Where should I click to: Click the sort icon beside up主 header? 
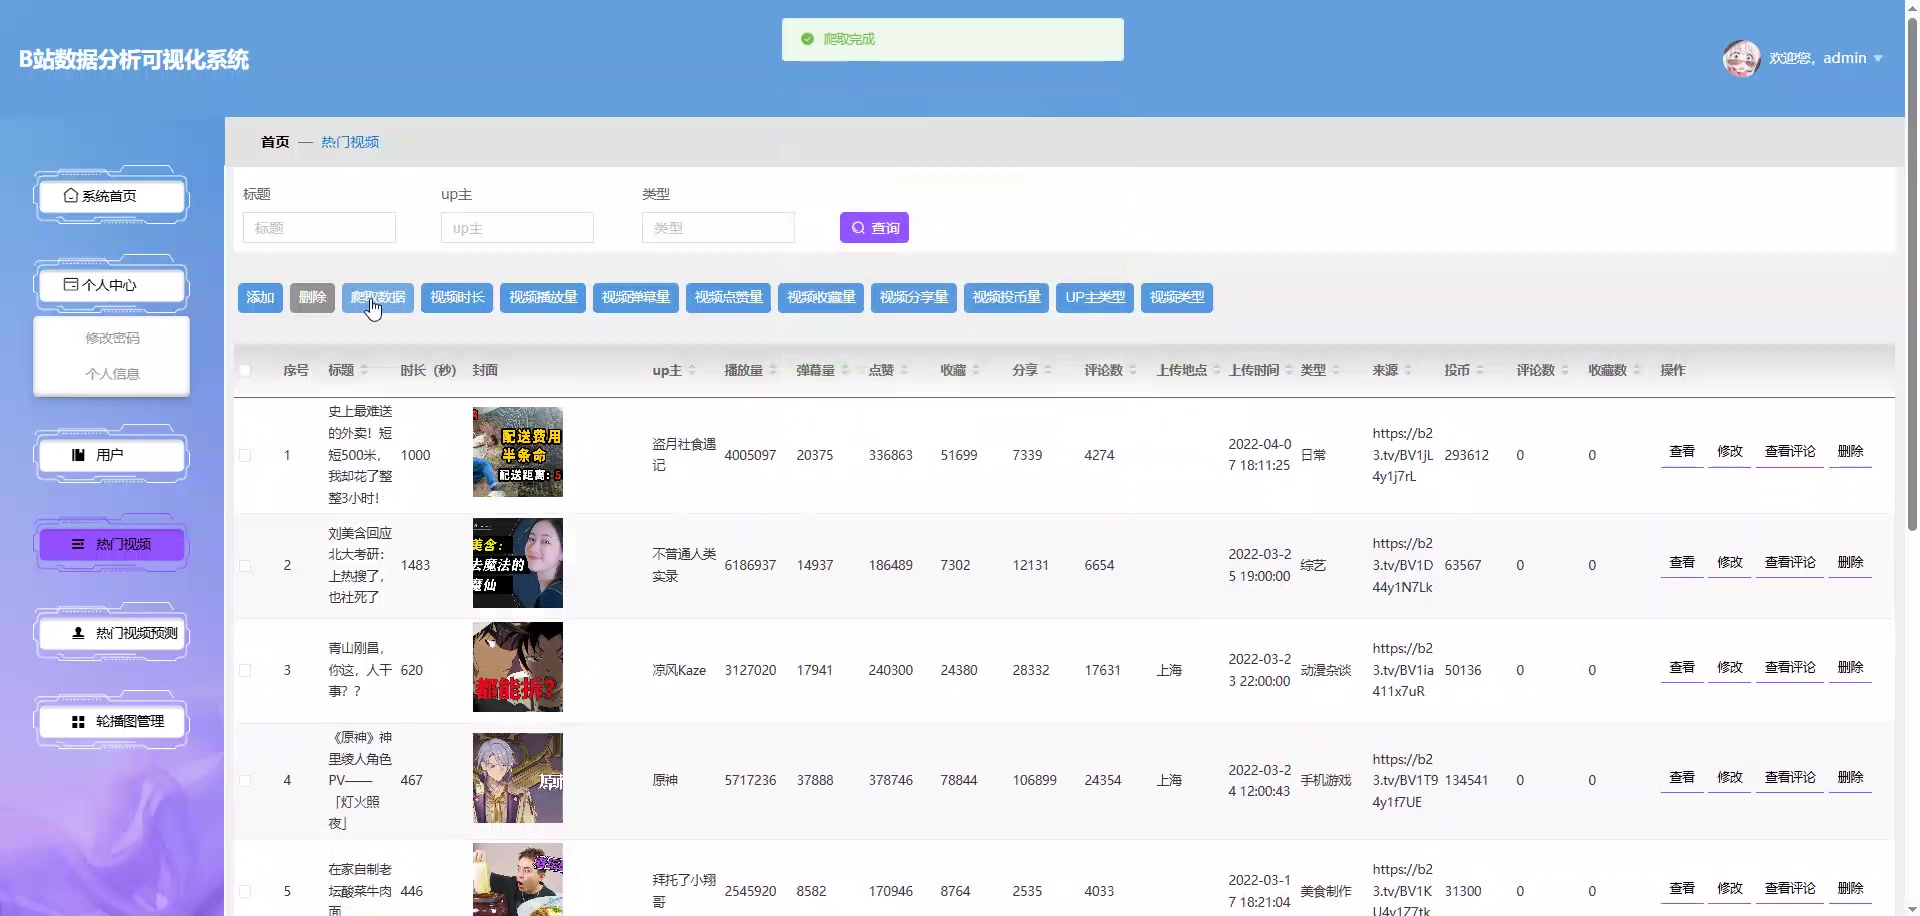692,370
